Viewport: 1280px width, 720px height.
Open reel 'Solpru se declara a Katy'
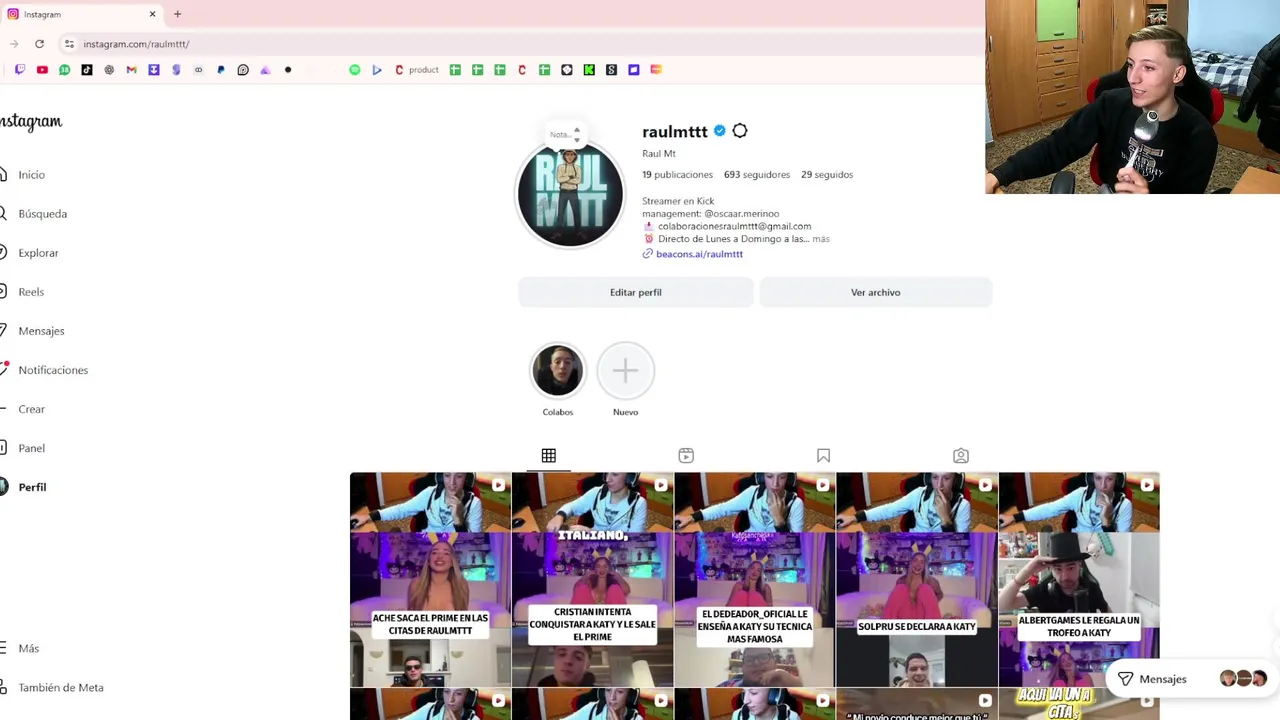(916, 579)
